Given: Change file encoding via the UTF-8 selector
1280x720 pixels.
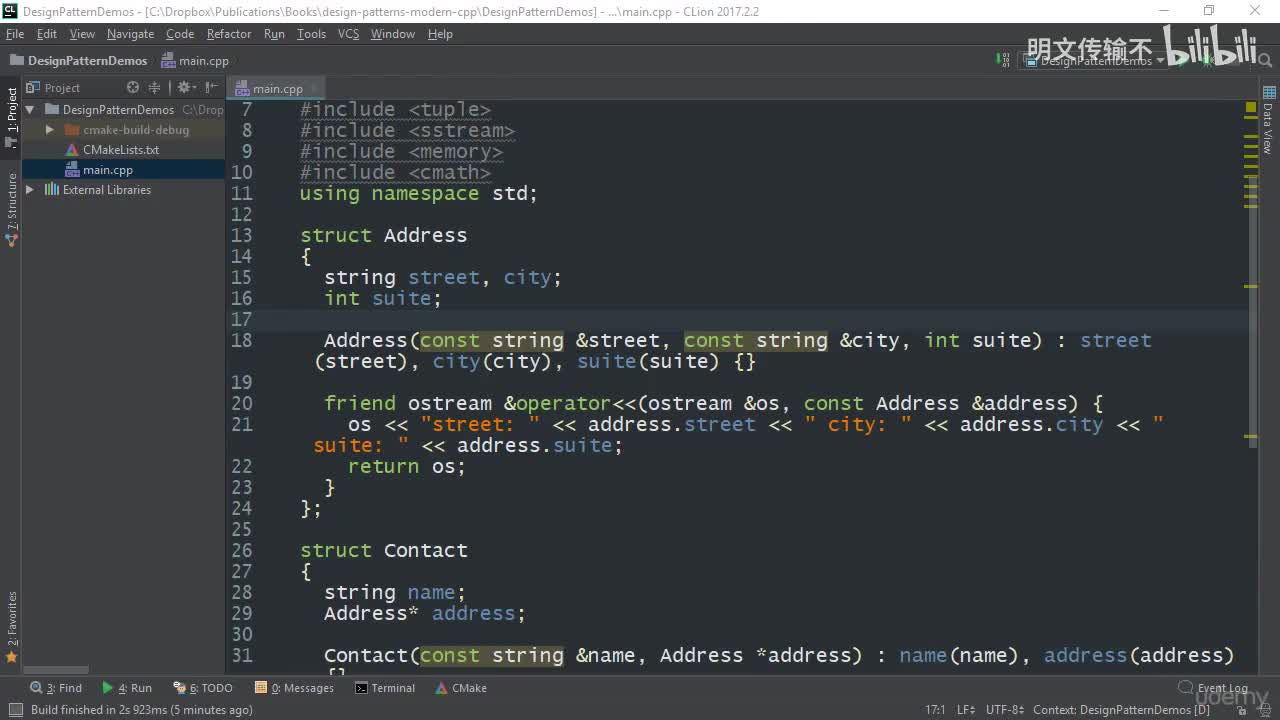Looking at the screenshot, I should pyautogui.click(x=1005, y=710).
